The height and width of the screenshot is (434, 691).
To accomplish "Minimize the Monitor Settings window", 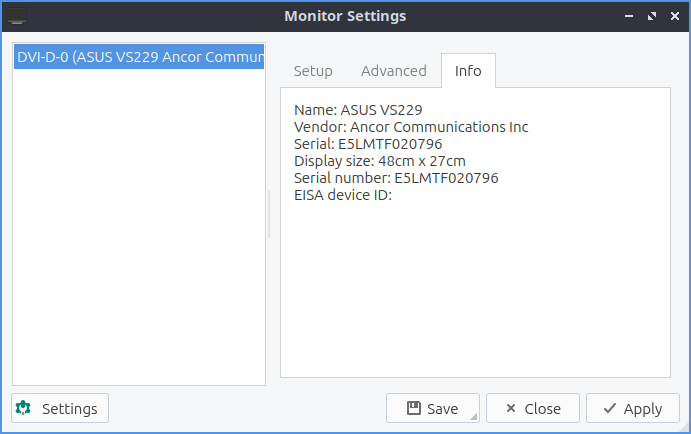I will (630, 17).
